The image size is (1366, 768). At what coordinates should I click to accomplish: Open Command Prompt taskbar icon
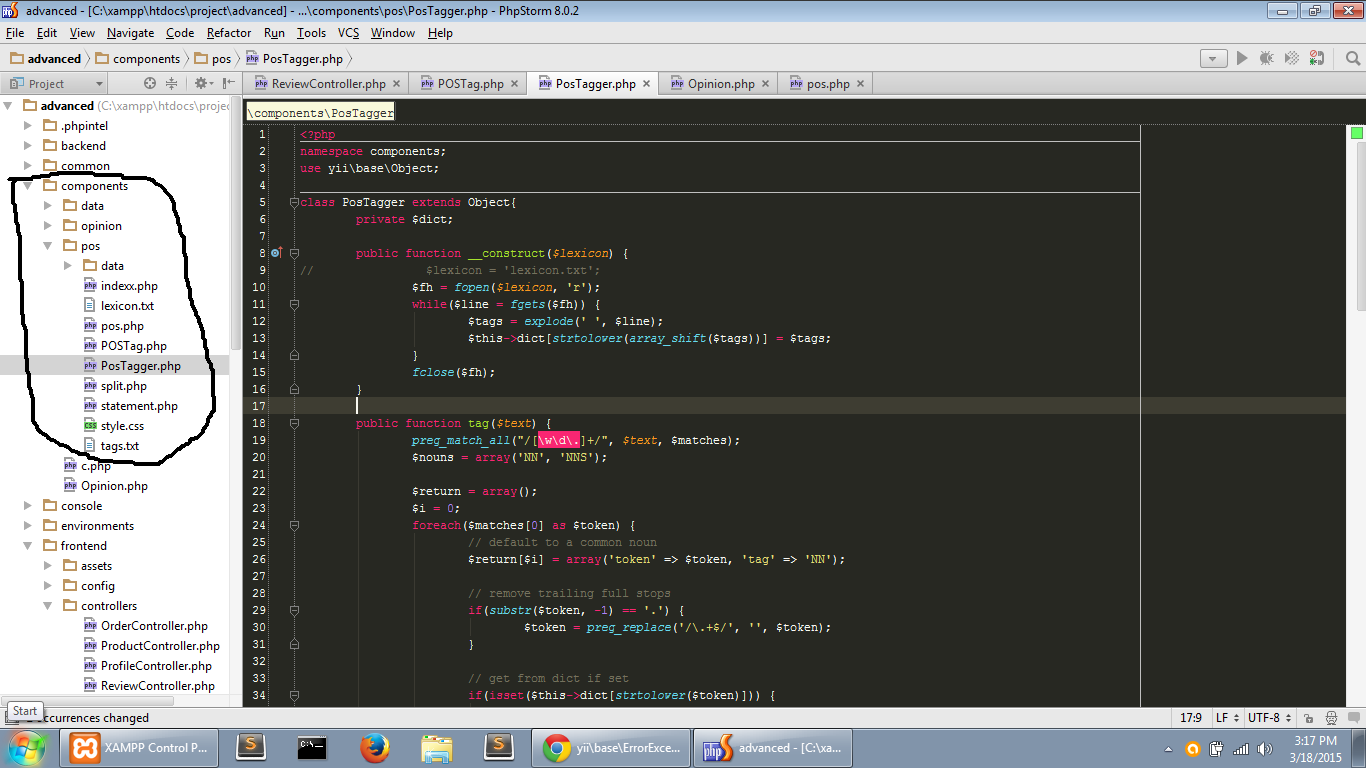(312, 747)
